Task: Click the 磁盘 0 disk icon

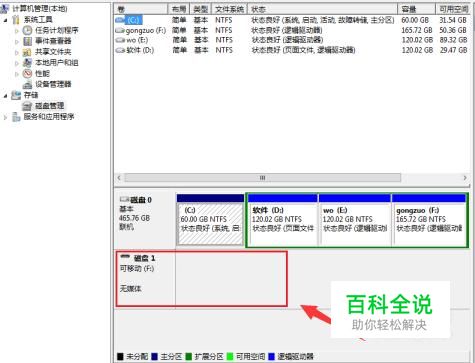Action: (125, 200)
